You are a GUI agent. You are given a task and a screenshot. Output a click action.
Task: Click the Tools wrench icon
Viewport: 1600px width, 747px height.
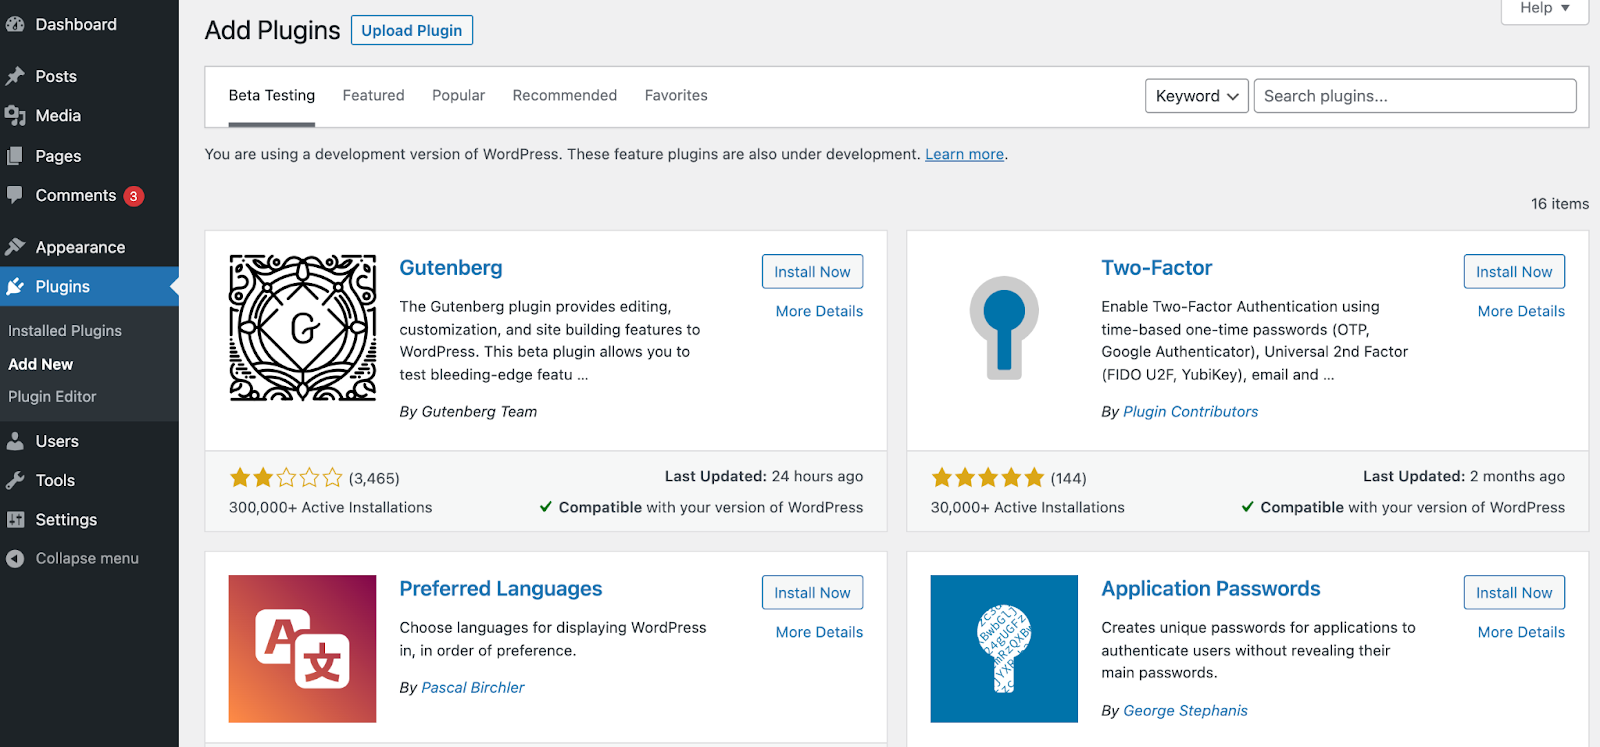pyautogui.click(x=15, y=480)
